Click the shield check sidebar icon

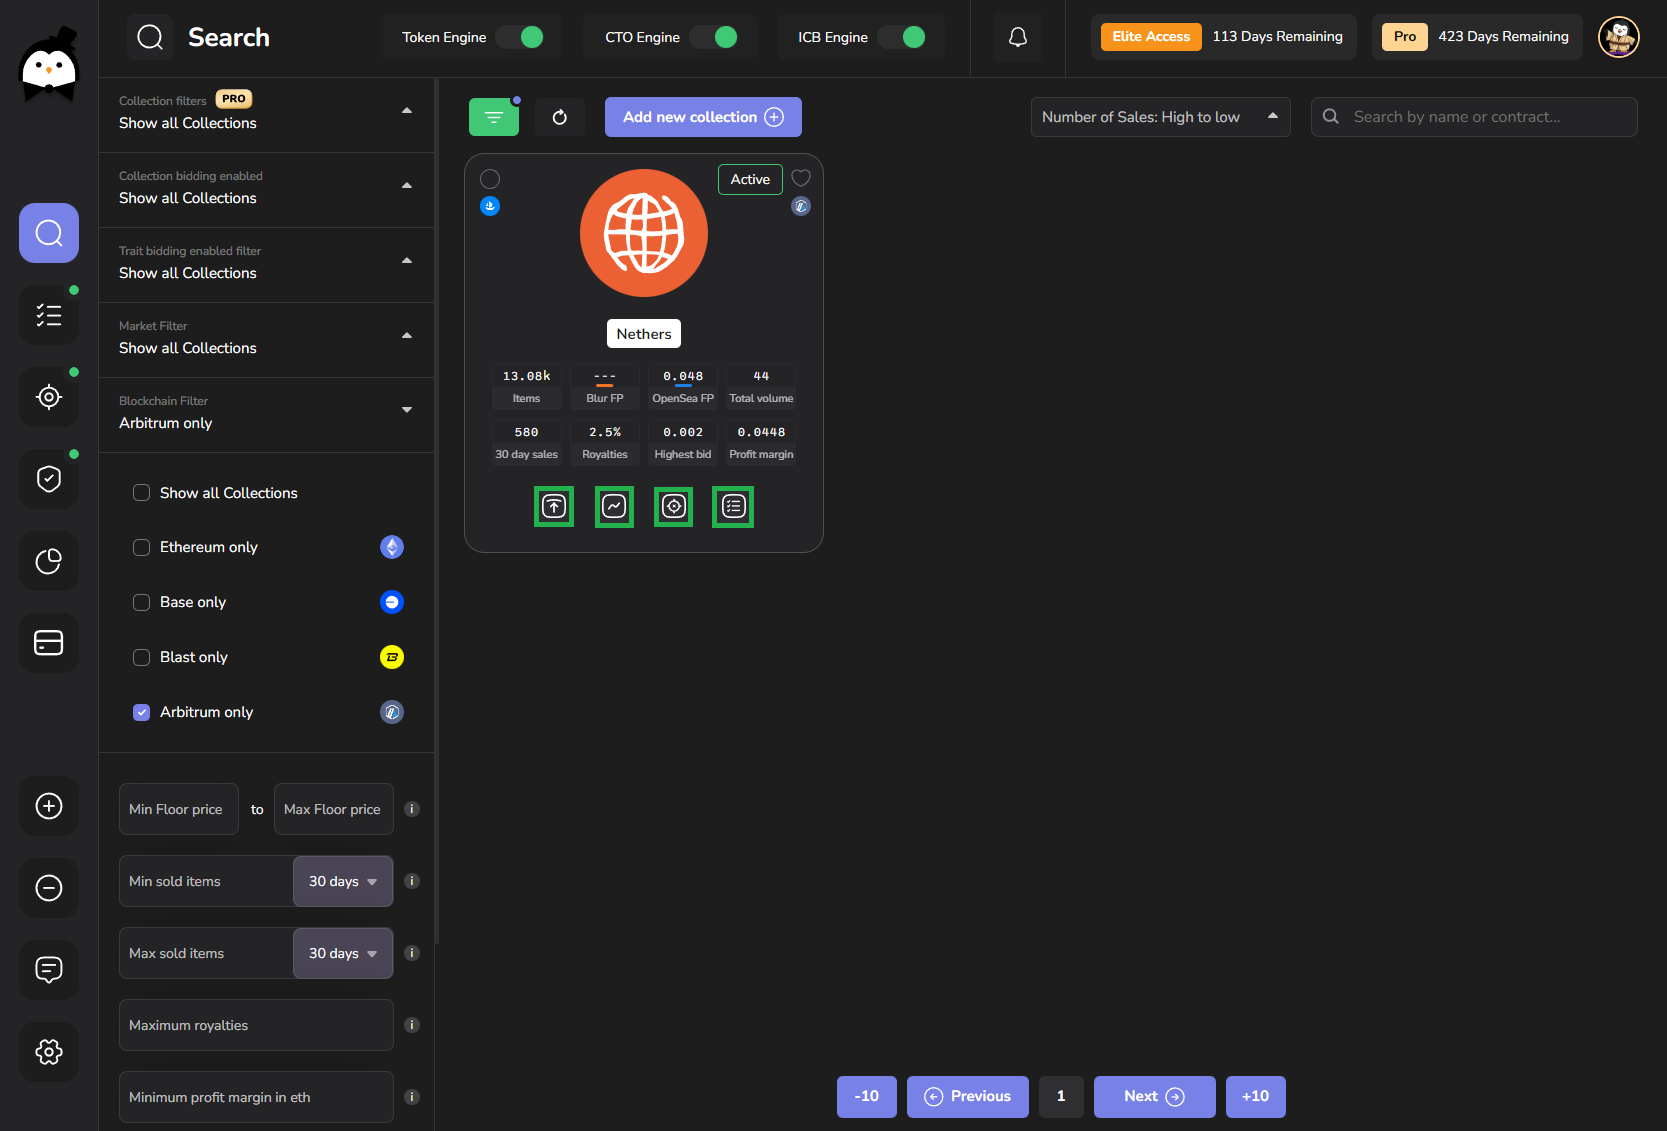pos(49,479)
